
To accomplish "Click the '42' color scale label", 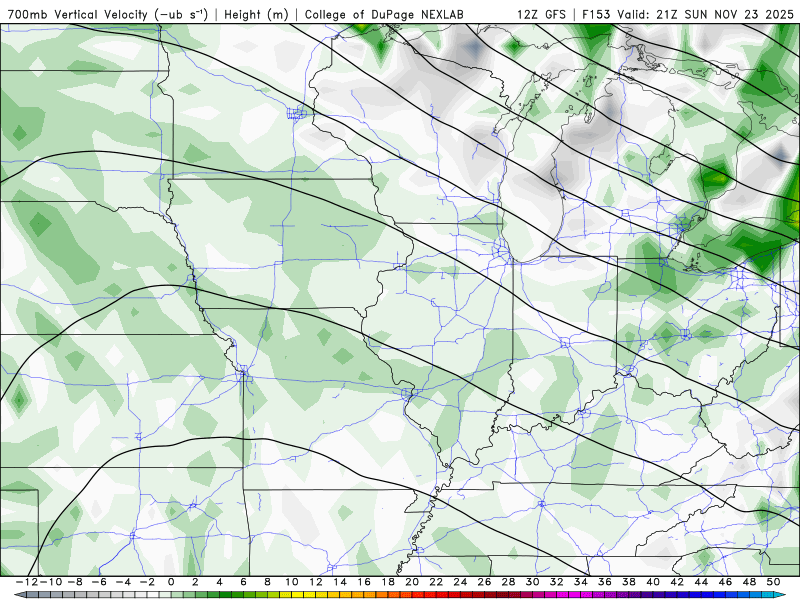I will (x=677, y=582).
